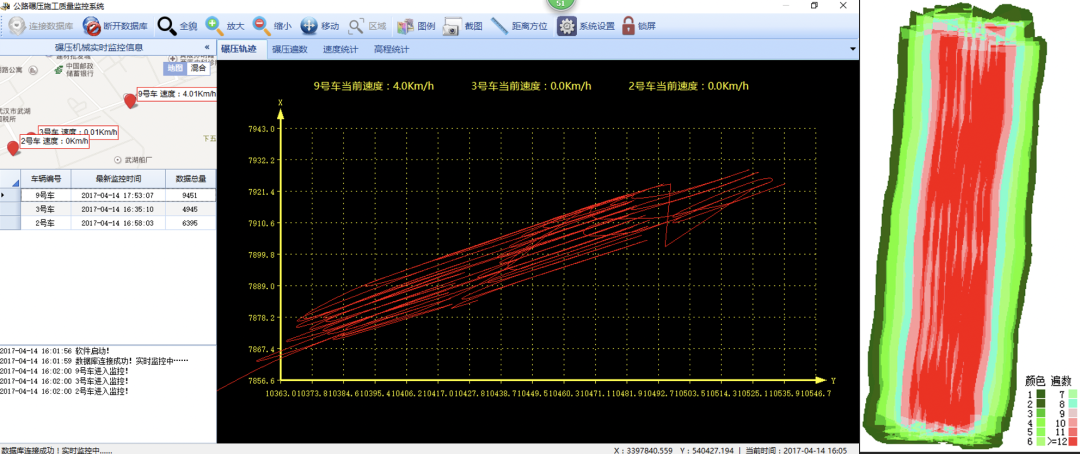This screenshot has width=1080, height=454.
Task: Select the 距离方位 distance measure tool
Action: click(499, 26)
